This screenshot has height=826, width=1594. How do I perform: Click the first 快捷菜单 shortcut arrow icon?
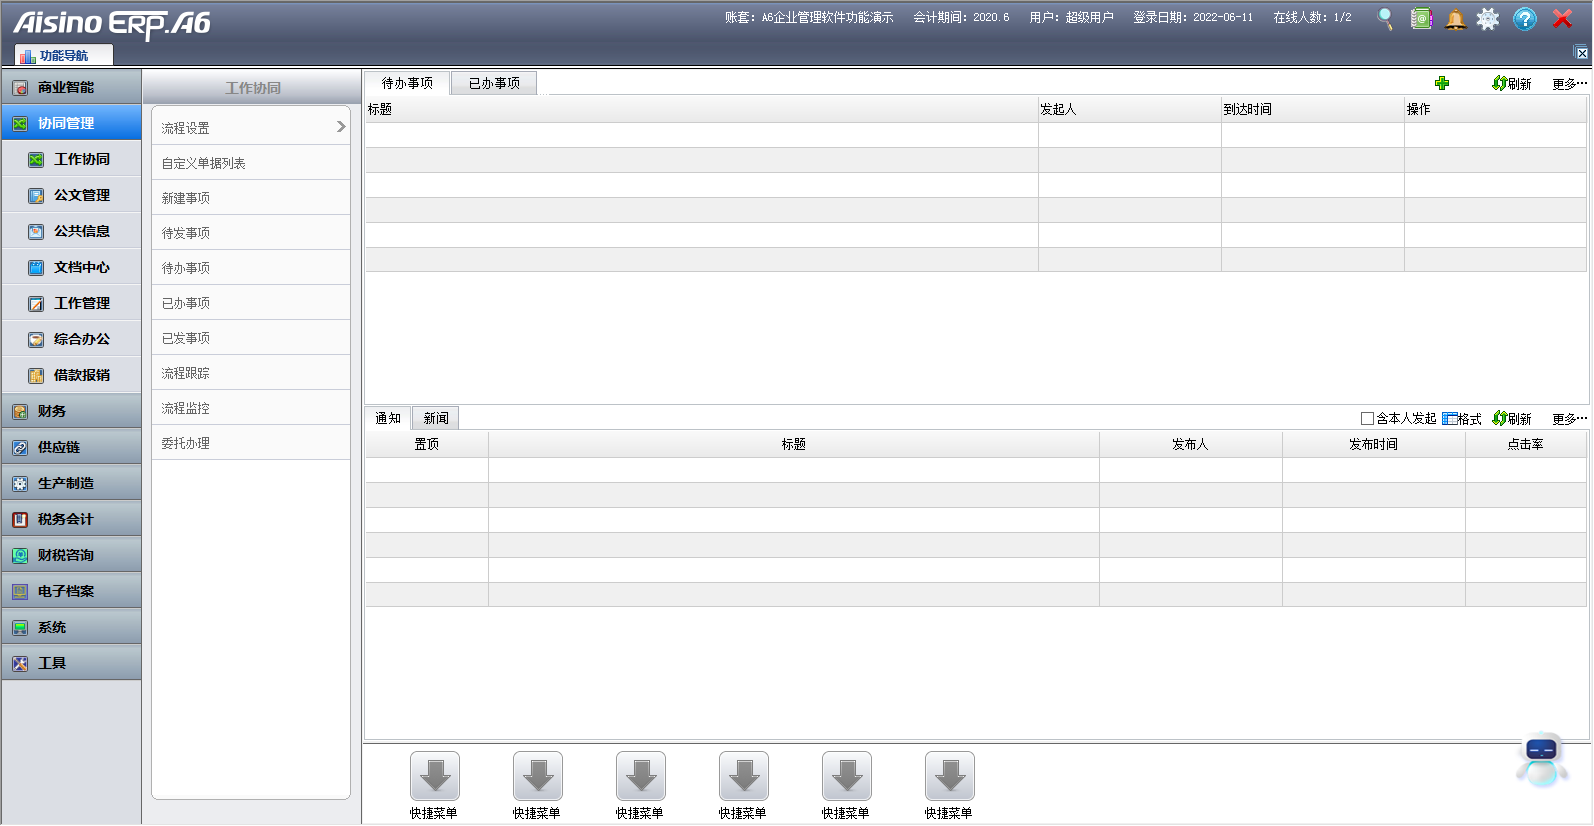pyautogui.click(x=434, y=776)
